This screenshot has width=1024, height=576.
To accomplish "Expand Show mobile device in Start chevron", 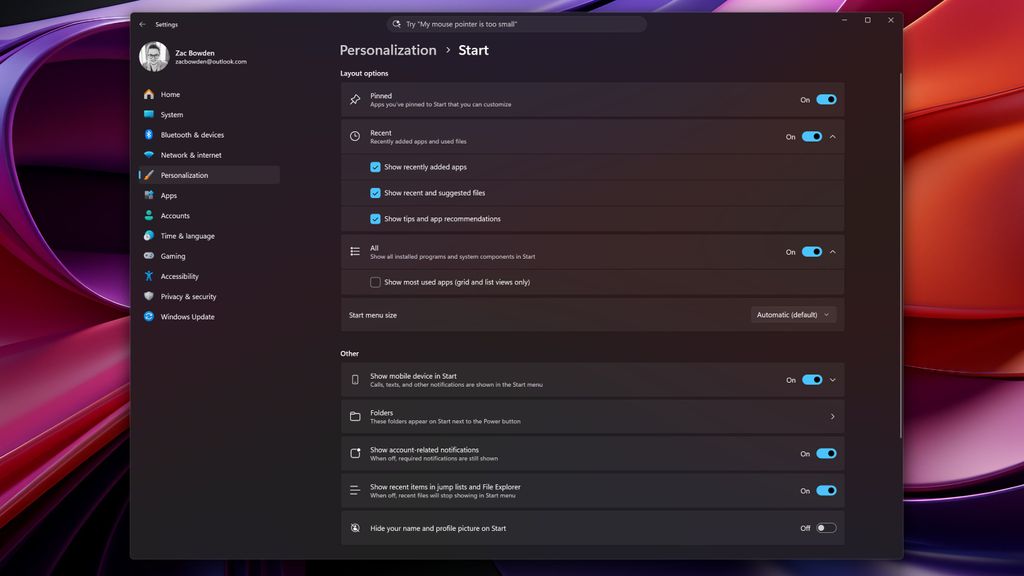I will (x=833, y=380).
